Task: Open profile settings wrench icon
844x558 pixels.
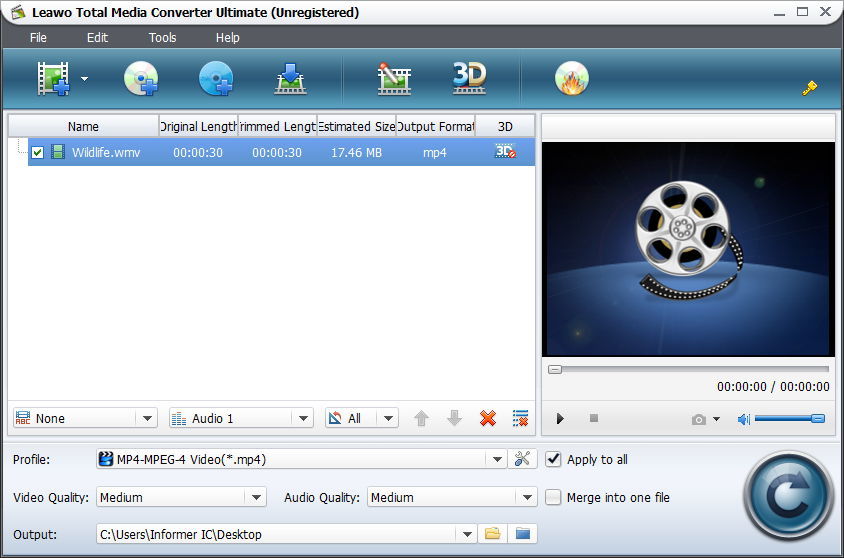Action: 522,459
